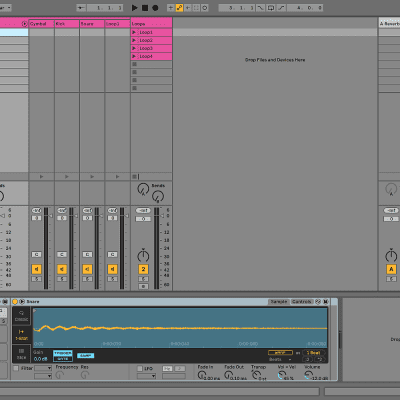Viewport: 400px width, 400px height.
Task: Click the Capture MIDI bracket icon
Action: [x=196, y=8]
